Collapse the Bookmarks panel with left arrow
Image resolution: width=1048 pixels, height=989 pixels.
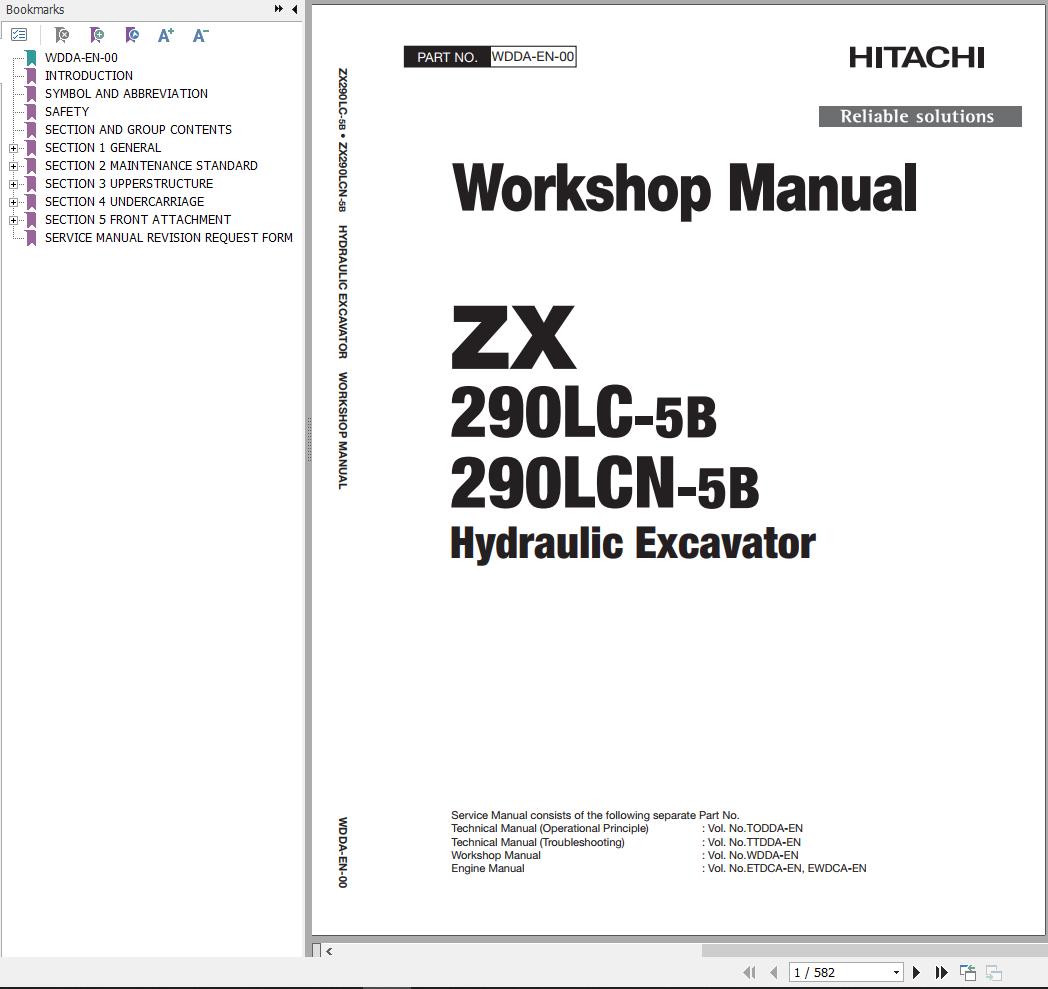click(295, 9)
